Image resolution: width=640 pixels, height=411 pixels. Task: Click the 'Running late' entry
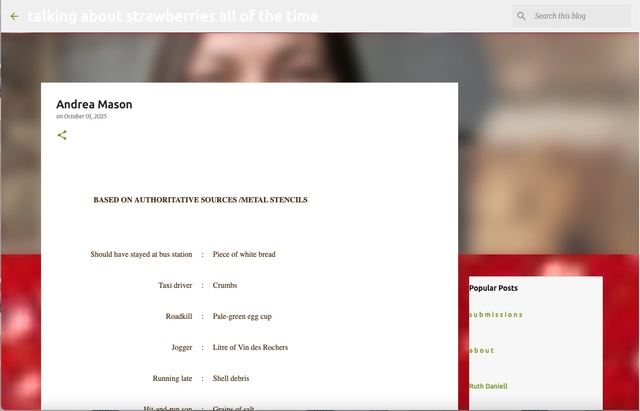pos(172,379)
